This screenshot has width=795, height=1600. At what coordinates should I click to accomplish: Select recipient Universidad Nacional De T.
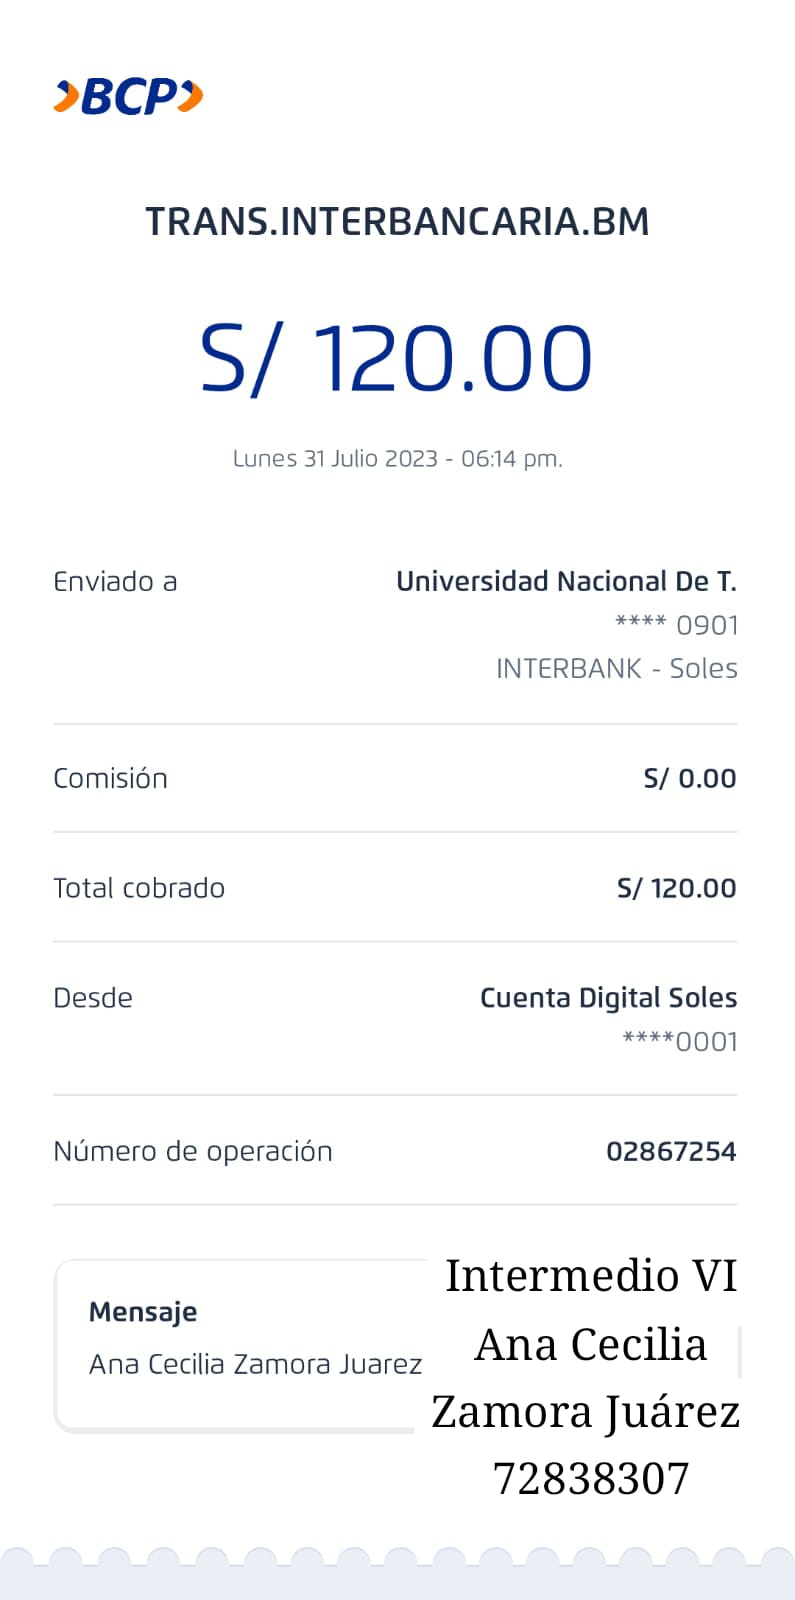(x=566, y=581)
